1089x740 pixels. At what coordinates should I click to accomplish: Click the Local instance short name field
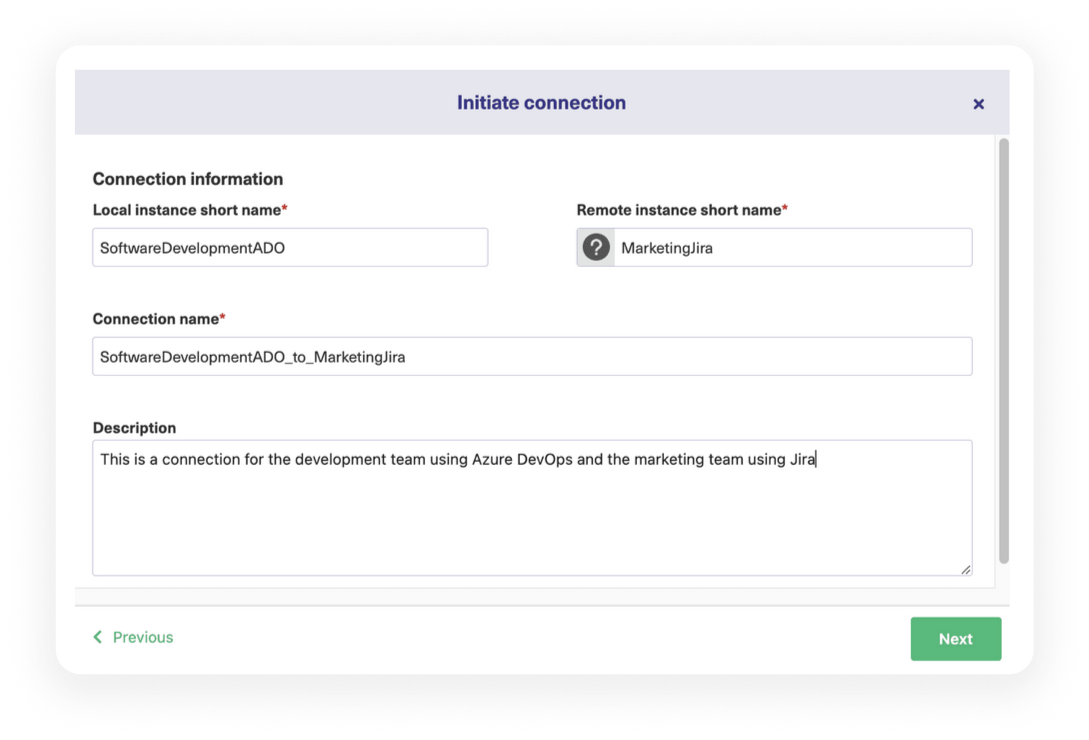tap(290, 247)
